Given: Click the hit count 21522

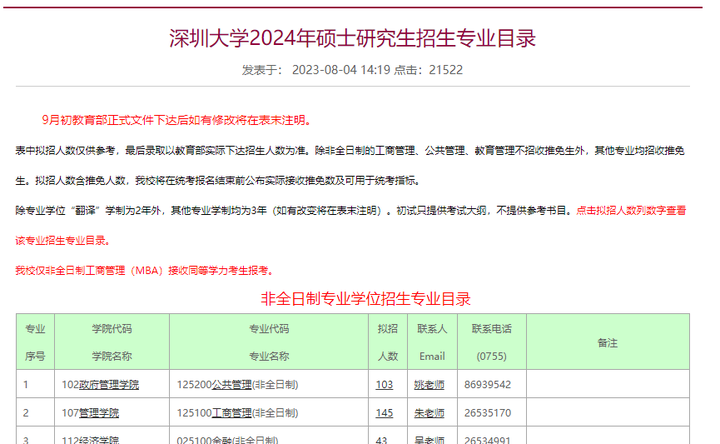Looking at the screenshot, I should click(x=446, y=70).
